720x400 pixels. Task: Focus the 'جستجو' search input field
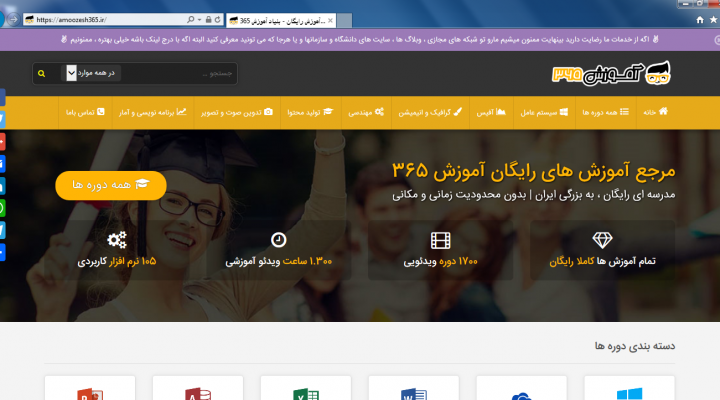point(179,73)
